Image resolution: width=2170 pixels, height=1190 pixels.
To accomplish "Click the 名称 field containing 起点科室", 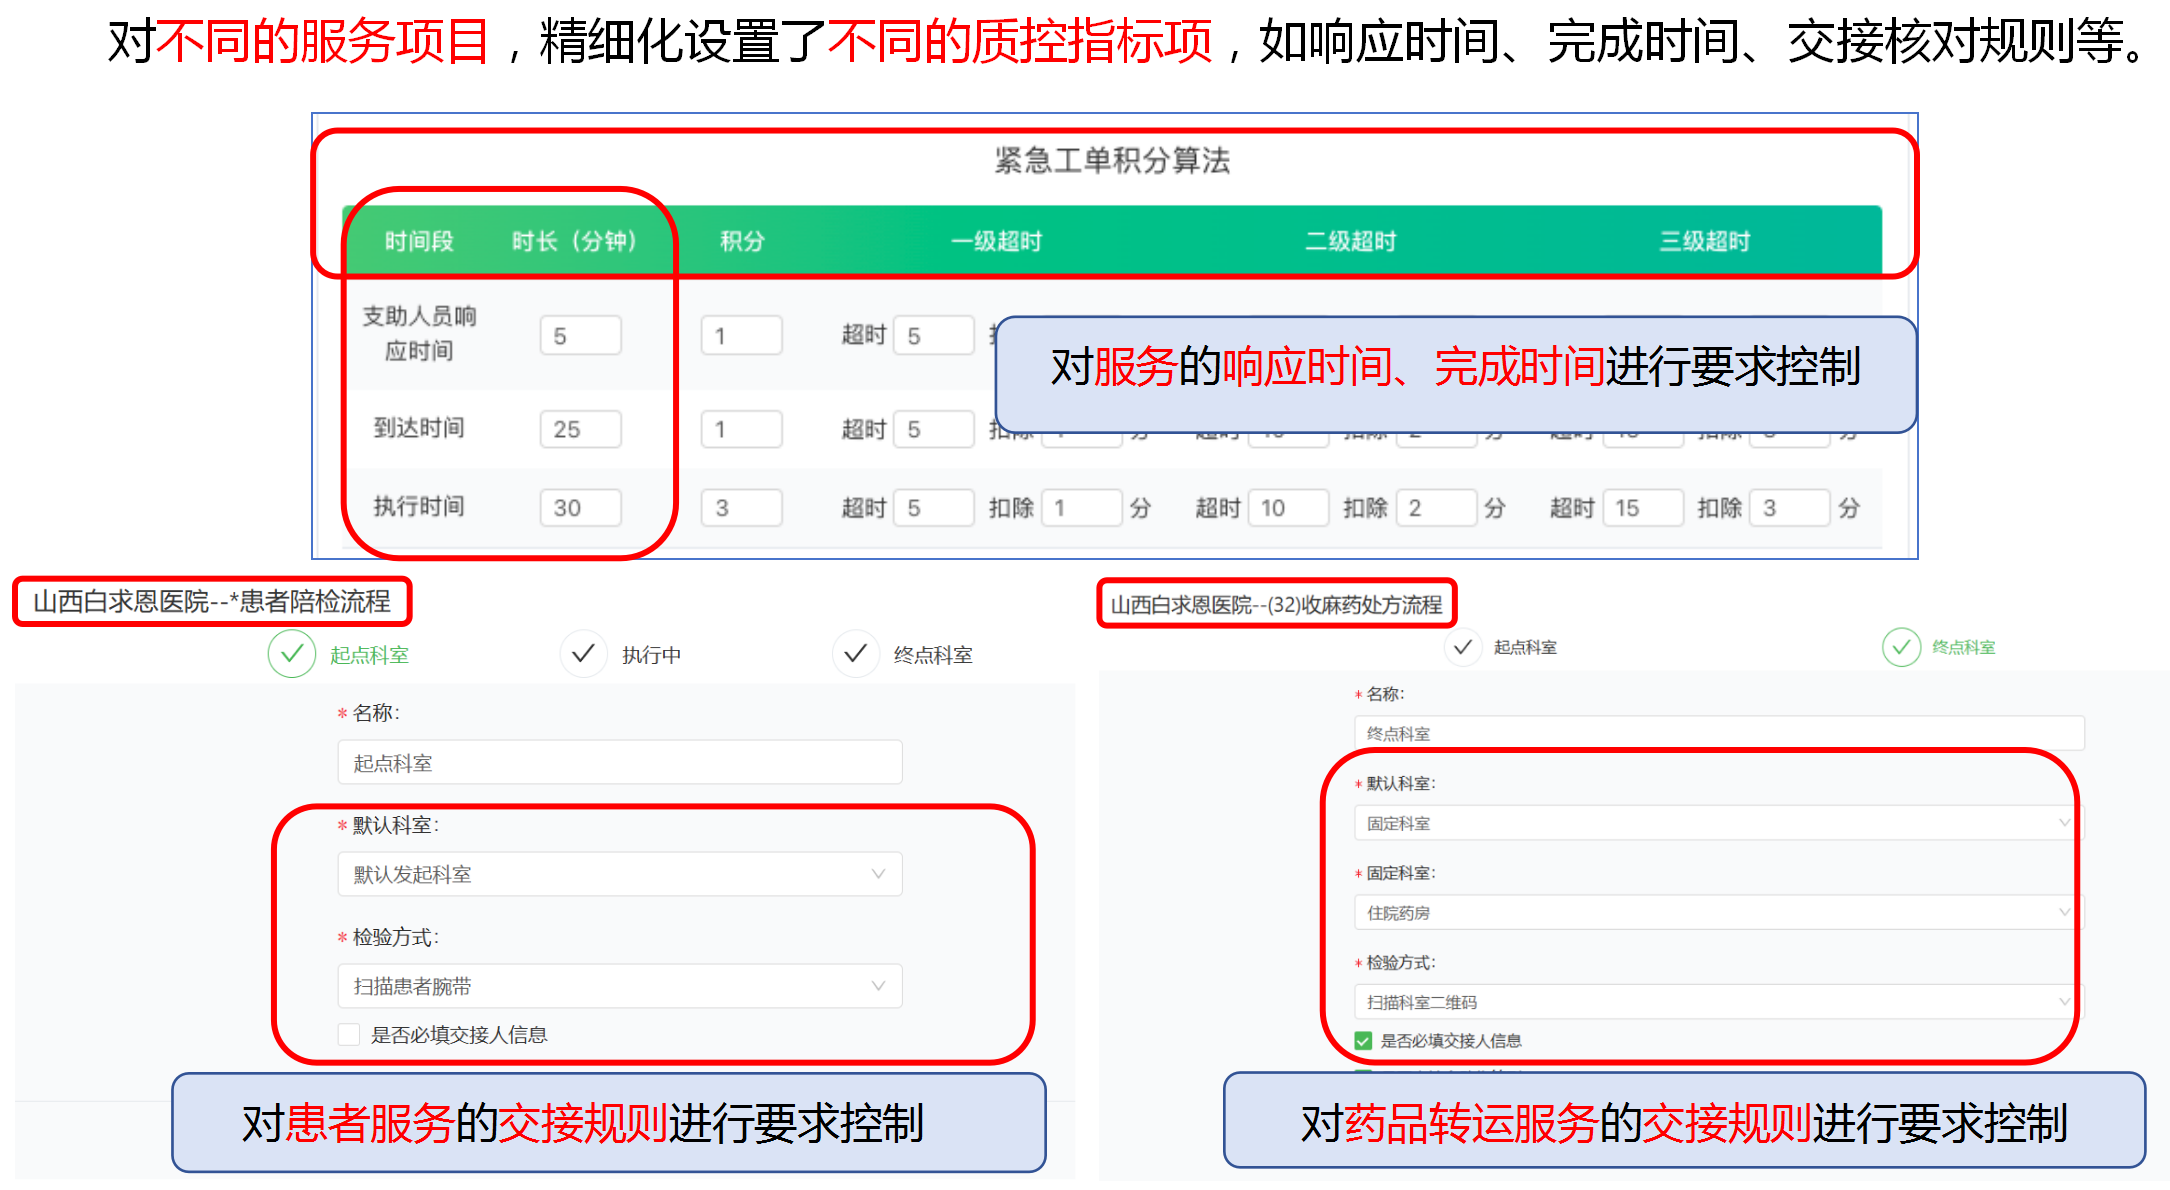I will (620, 763).
